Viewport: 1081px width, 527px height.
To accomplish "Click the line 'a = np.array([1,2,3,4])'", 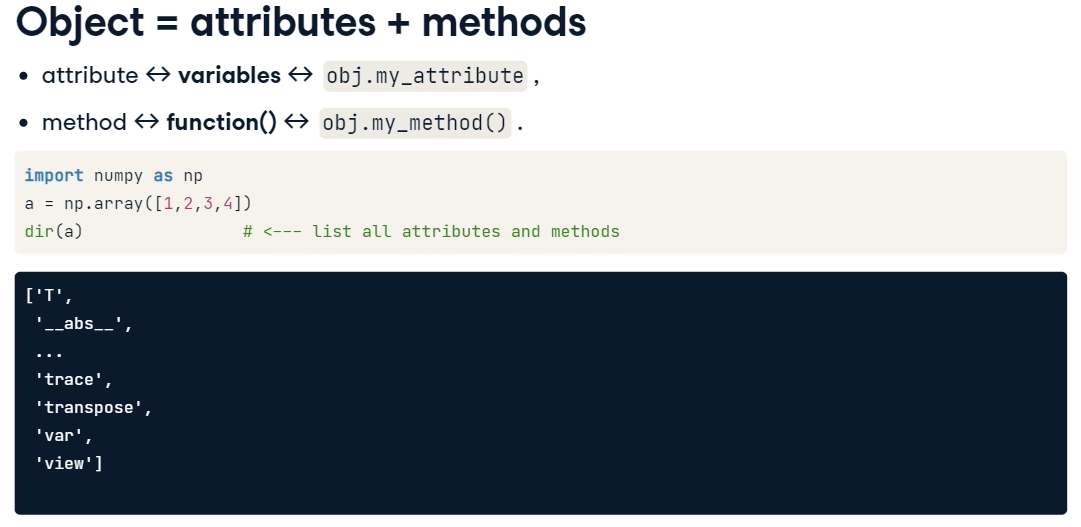I will pos(139,203).
